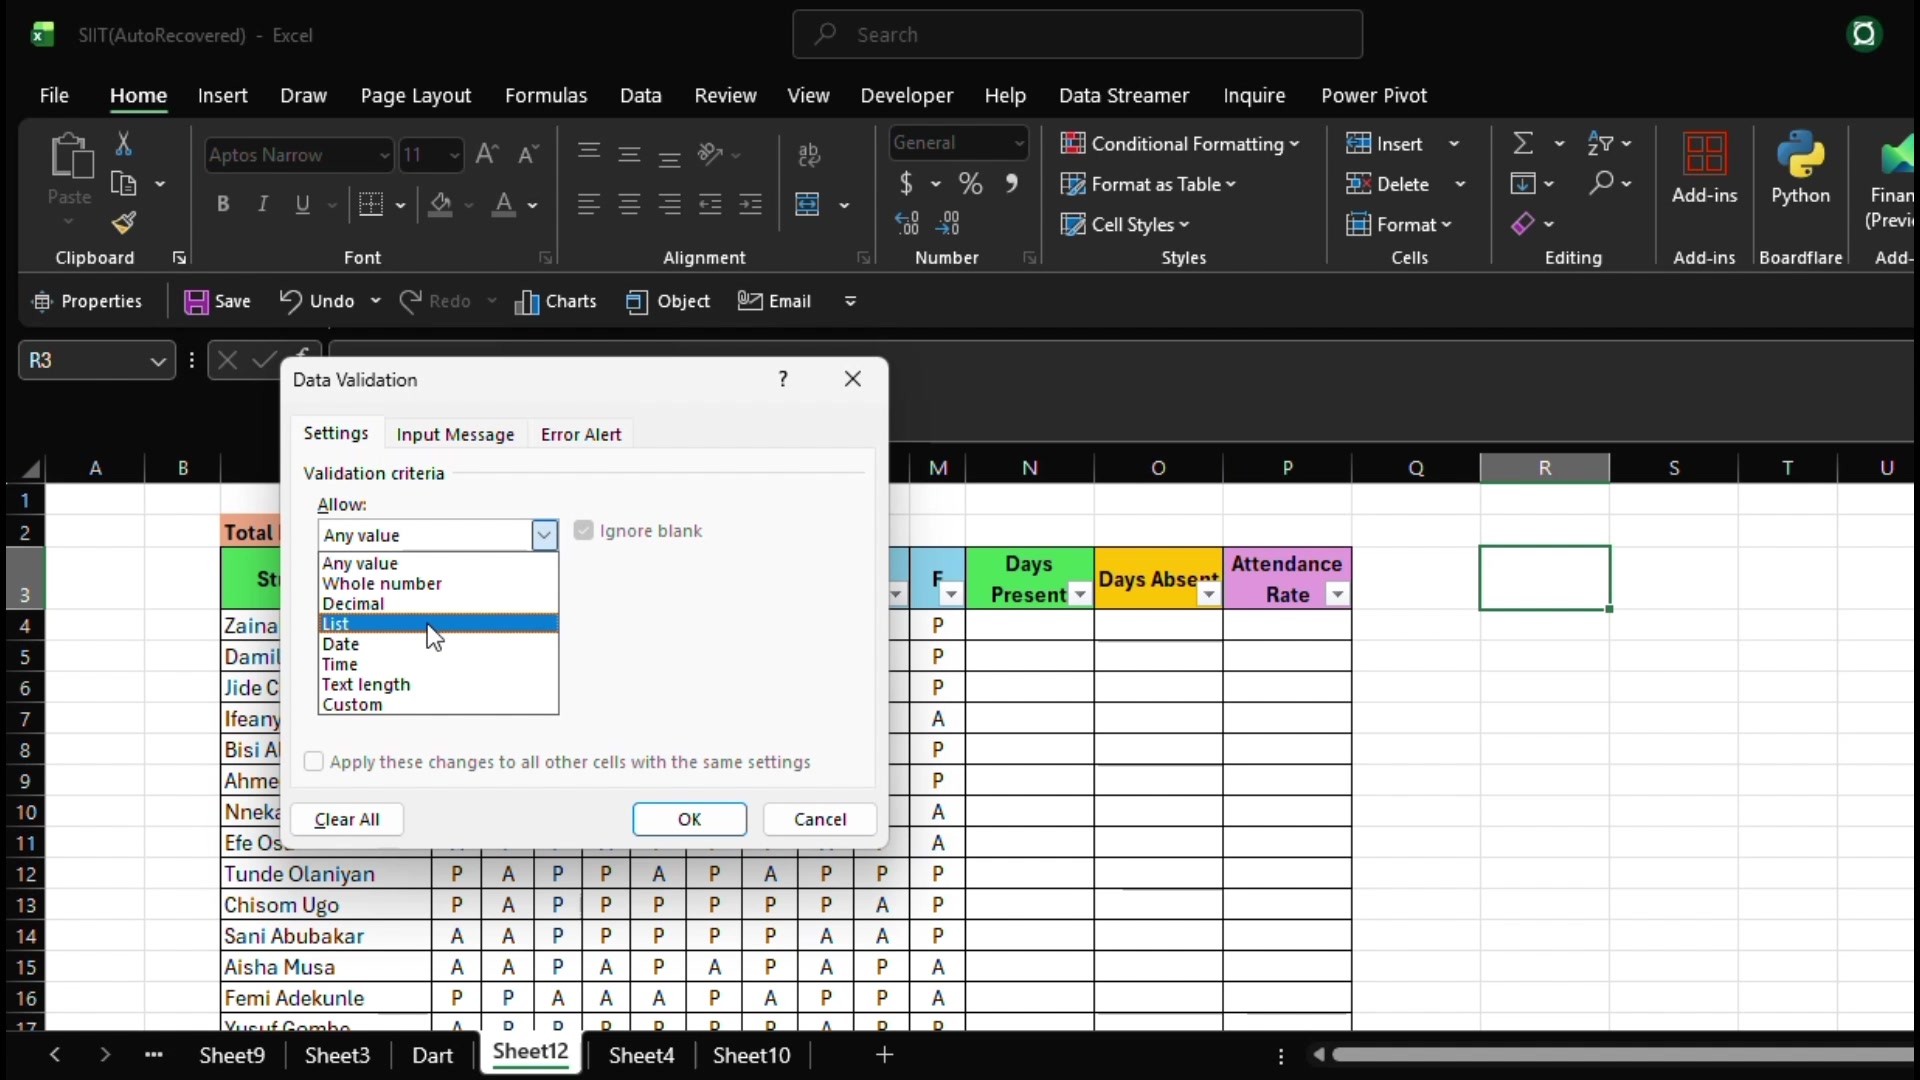Open the font name dropdown
This screenshot has width=1920, height=1080.
pyautogui.click(x=384, y=155)
